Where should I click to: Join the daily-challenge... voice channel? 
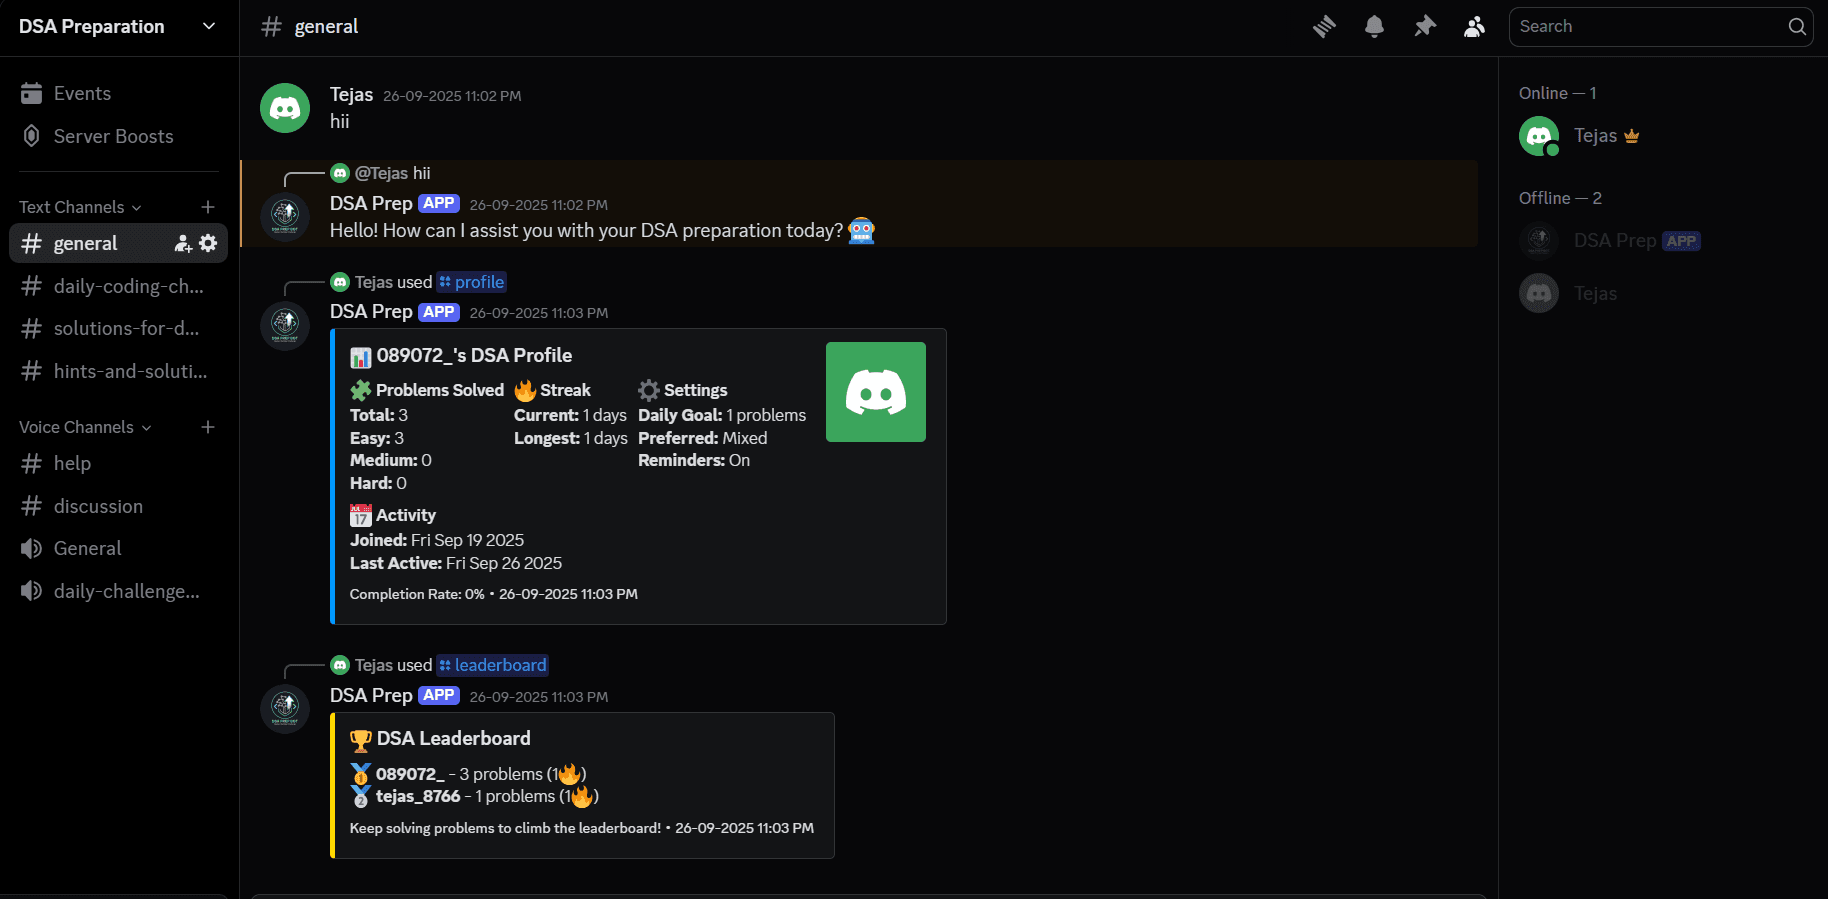119,591
